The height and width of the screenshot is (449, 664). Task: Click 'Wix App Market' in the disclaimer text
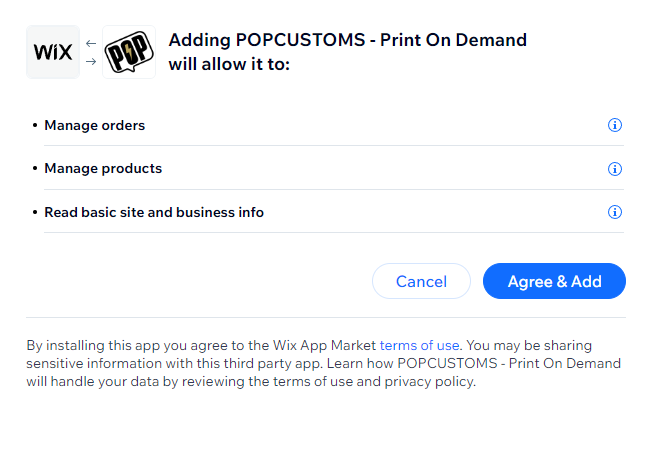pos(324,346)
